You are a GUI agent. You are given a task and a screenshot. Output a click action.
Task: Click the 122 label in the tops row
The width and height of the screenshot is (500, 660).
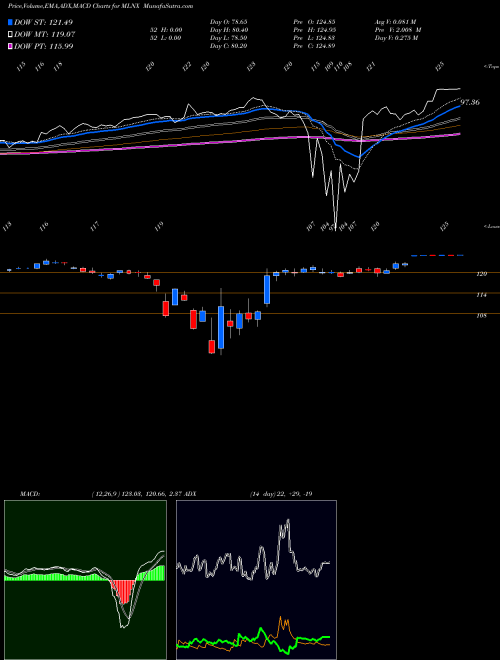(x=187, y=66)
